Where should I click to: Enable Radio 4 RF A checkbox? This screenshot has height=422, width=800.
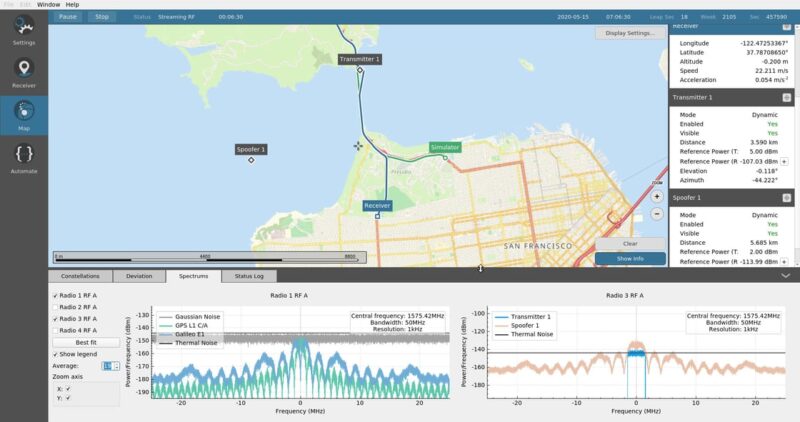tap(55, 331)
